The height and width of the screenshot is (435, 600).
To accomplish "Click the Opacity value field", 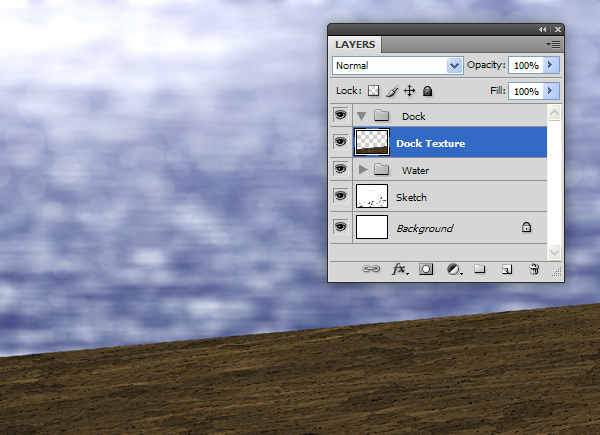I will pyautogui.click(x=526, y=65).
